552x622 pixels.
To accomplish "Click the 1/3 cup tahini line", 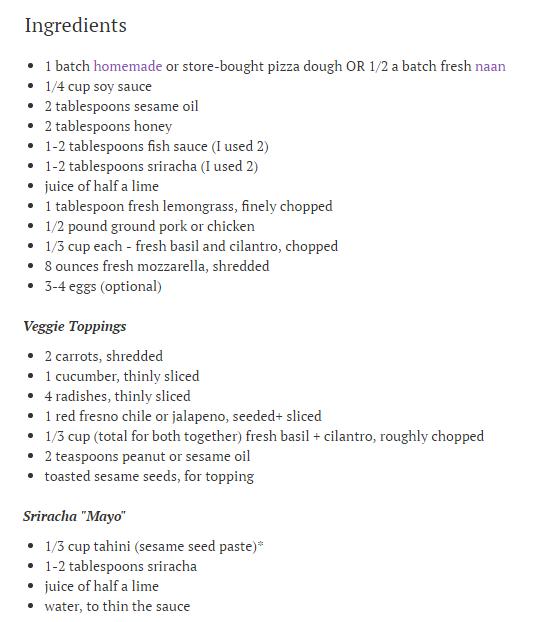I will (154, 546).
